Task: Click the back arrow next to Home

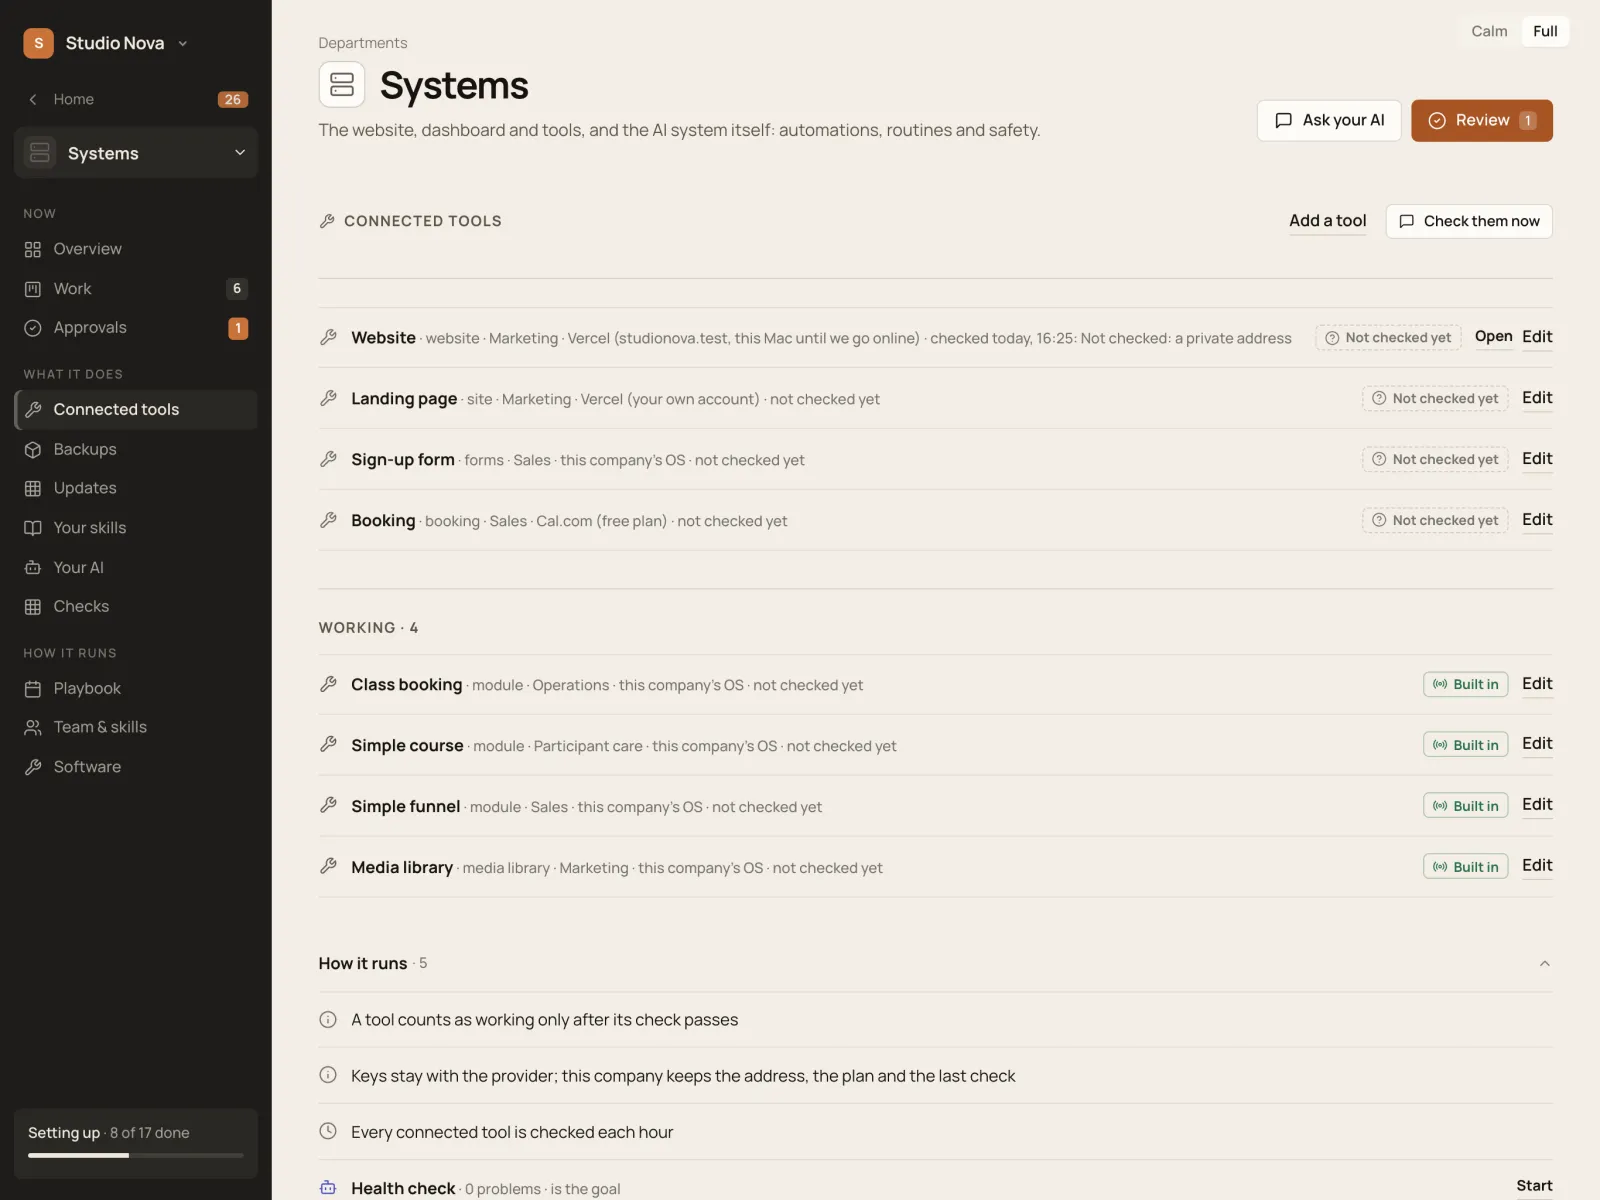Action: (33, 99)
